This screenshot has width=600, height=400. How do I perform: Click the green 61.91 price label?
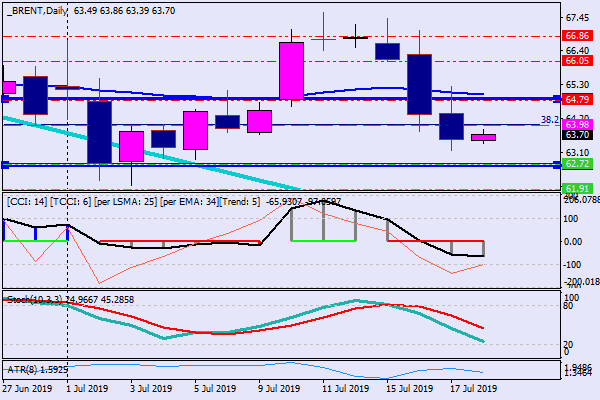[577, 188]
